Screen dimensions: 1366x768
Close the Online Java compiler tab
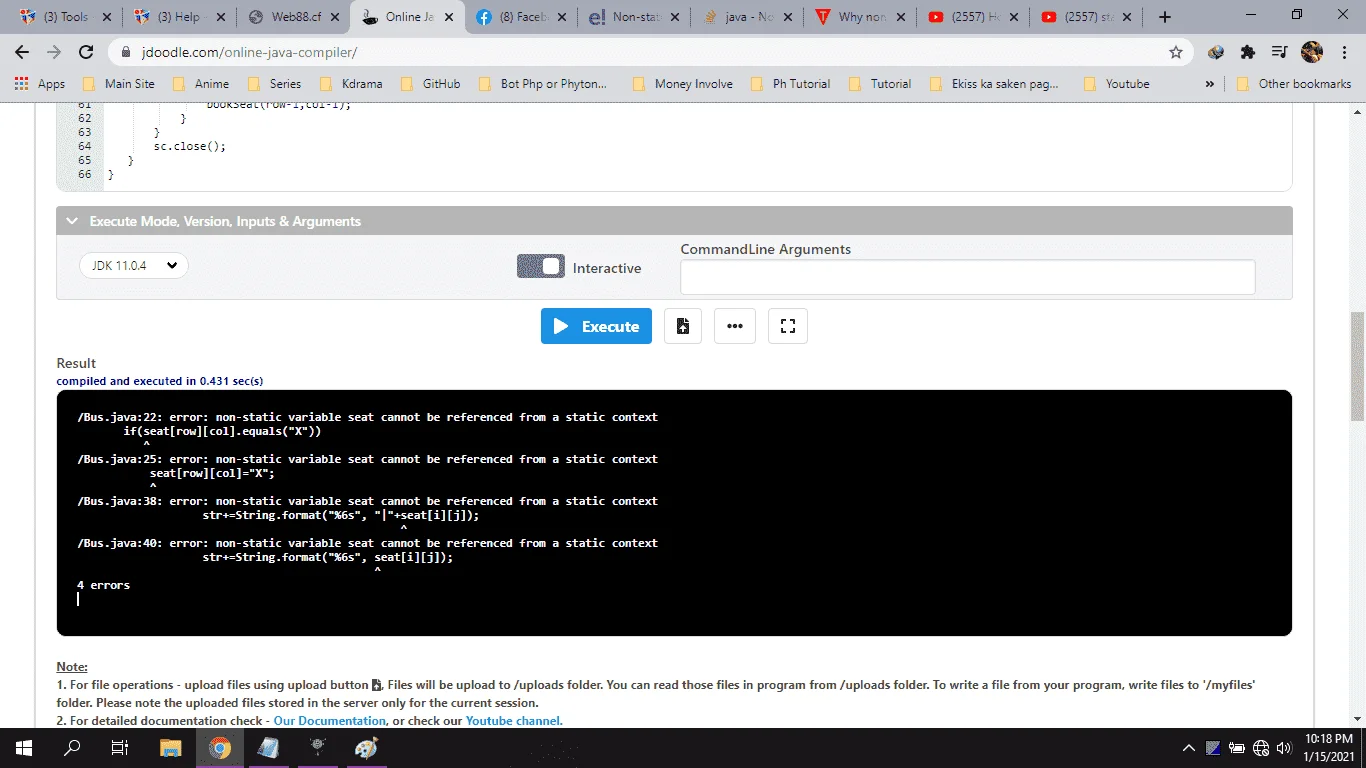[449, 17]
